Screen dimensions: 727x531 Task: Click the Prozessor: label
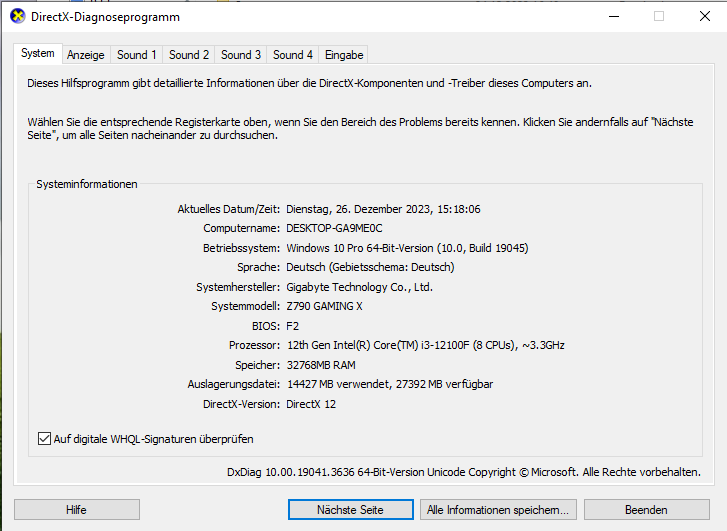tap(254, 345)
